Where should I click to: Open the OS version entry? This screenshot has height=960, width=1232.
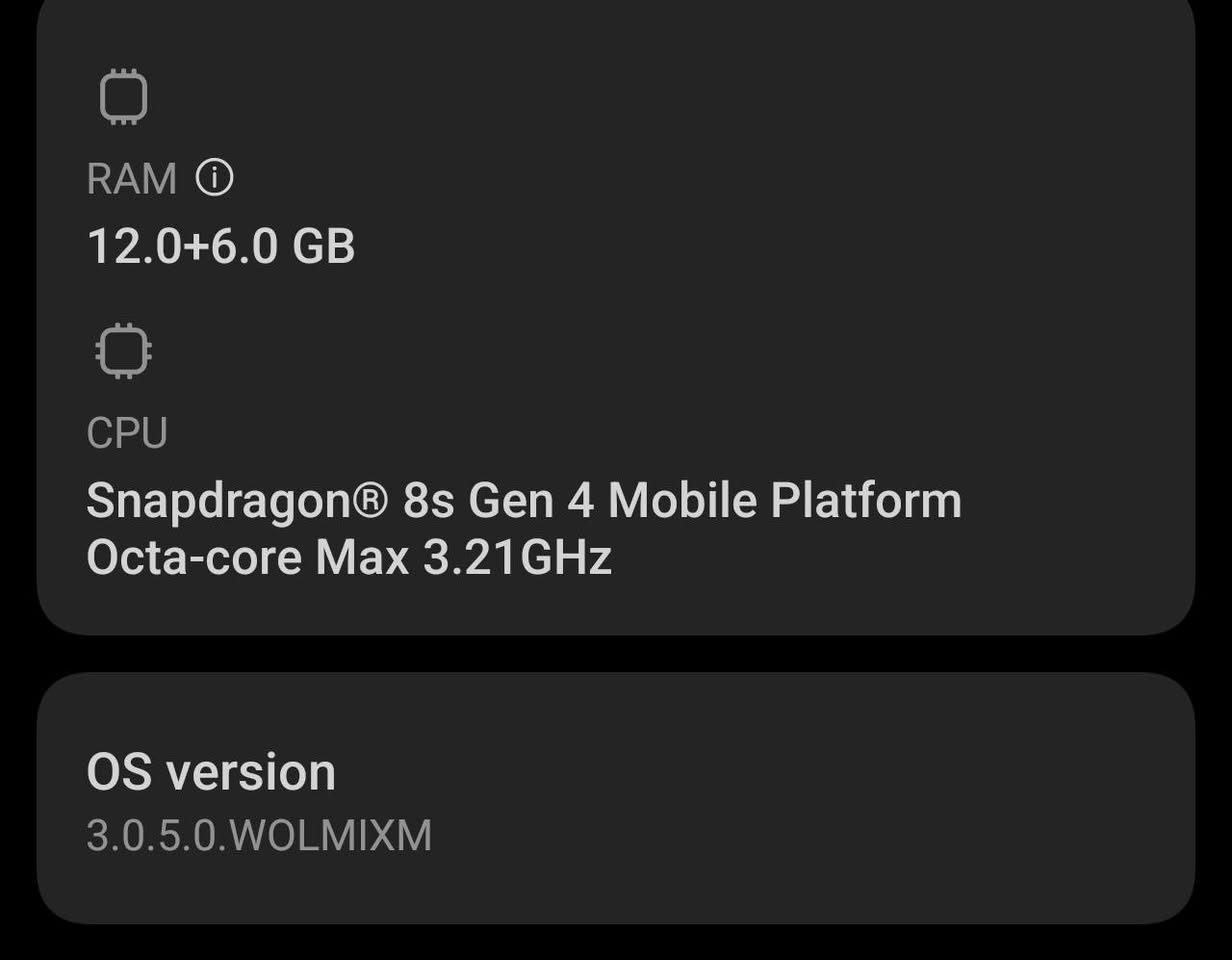pyautogui.click(x=211, y=772)
